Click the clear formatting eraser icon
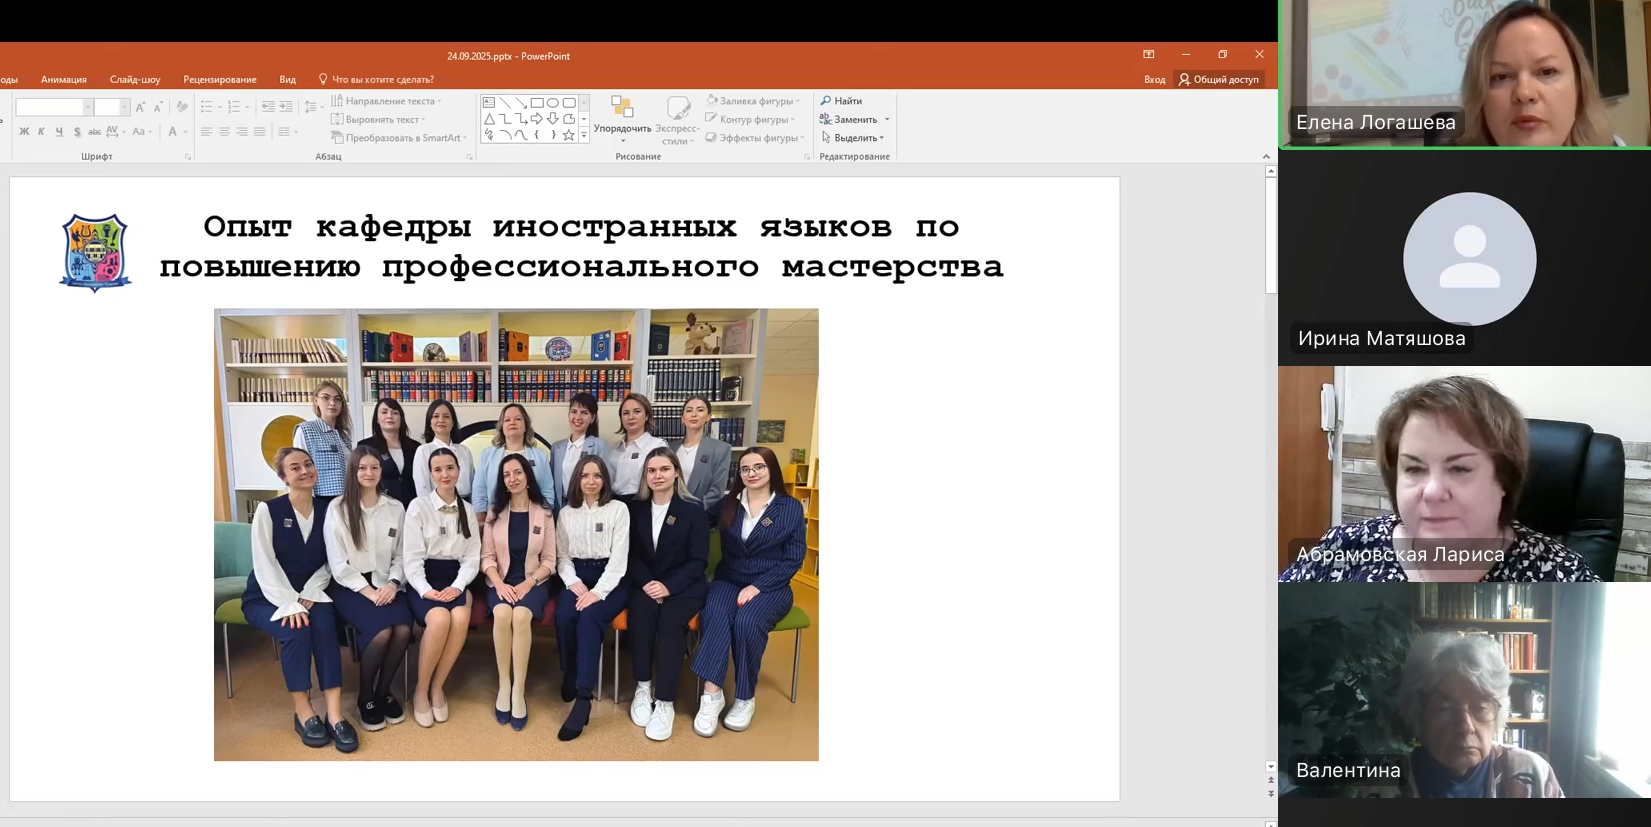 tap(182, 107)
